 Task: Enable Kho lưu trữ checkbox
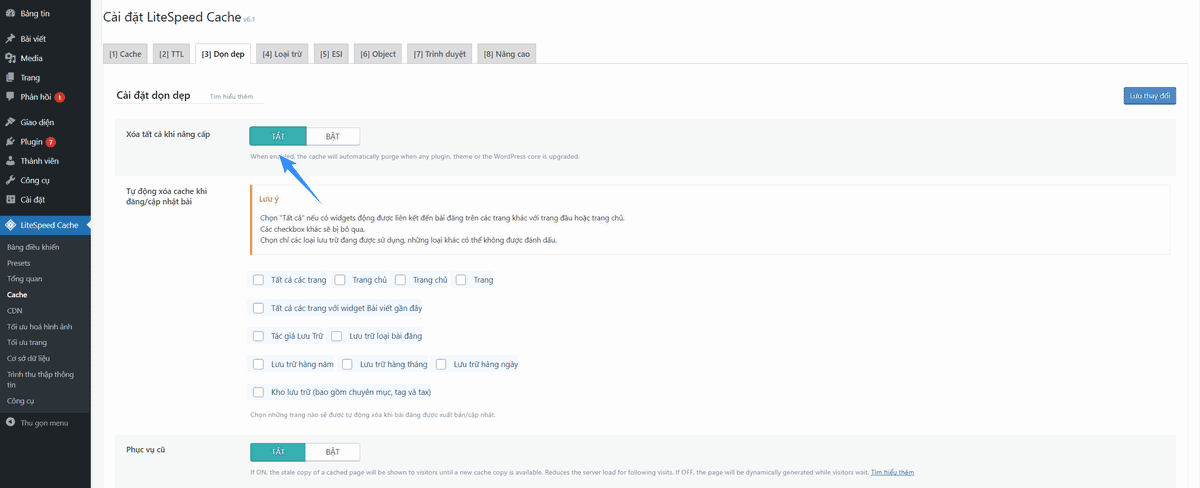259,392
